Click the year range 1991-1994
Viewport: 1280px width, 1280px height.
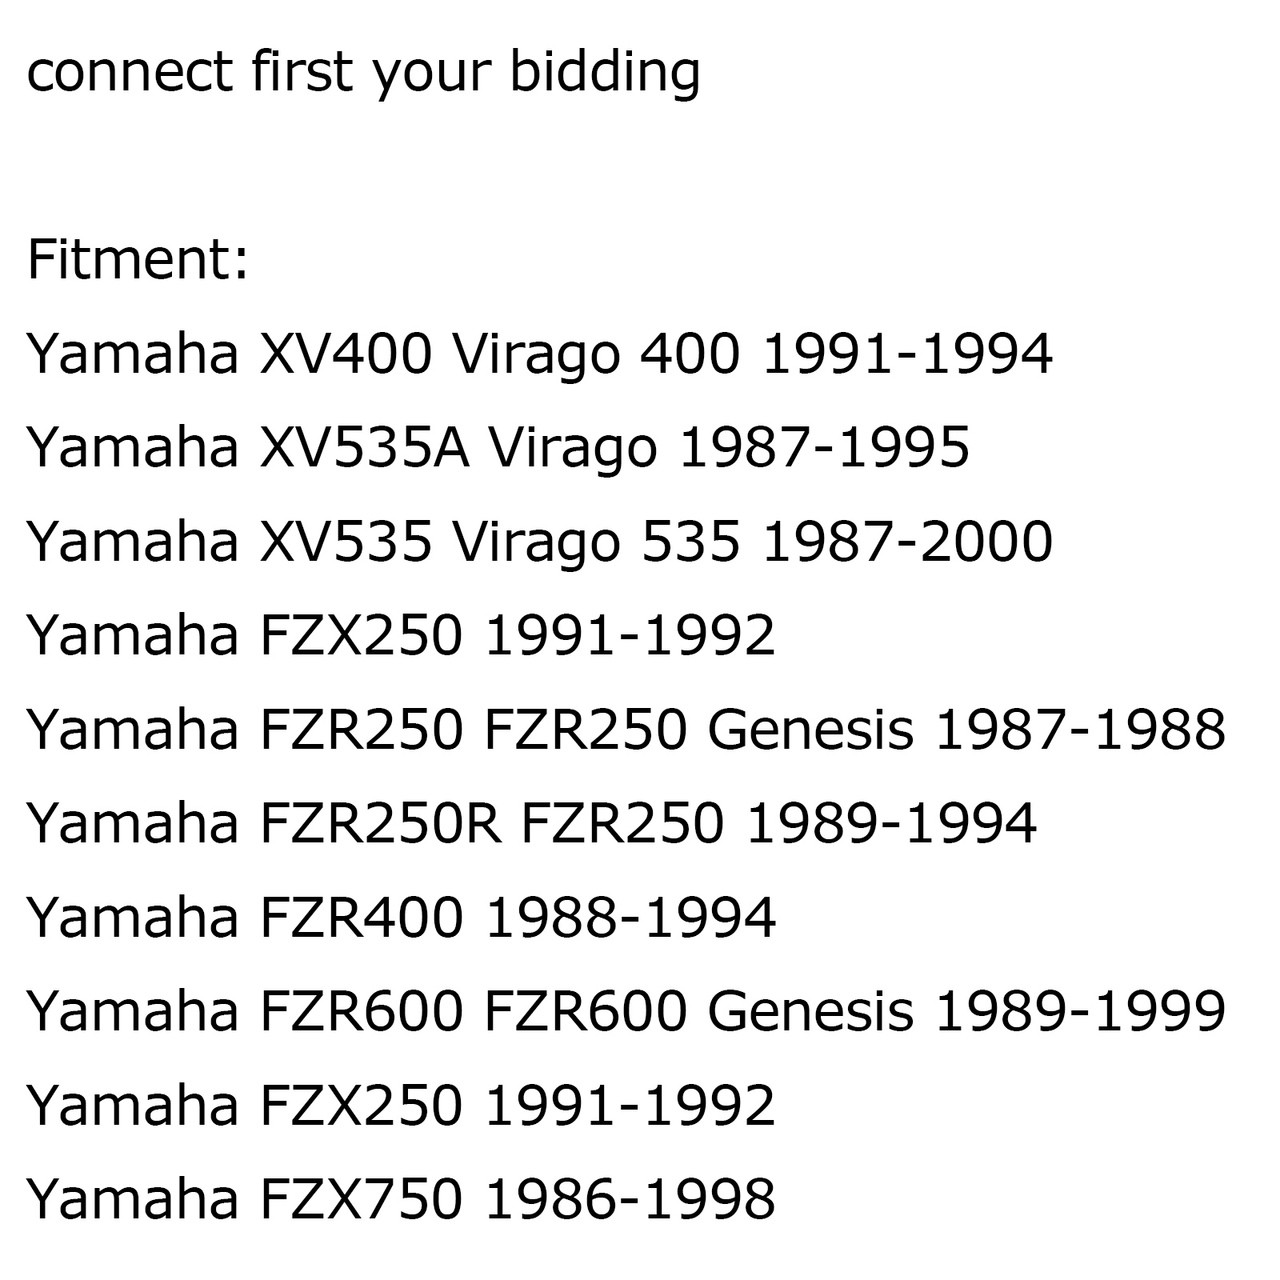coord(908,354)
